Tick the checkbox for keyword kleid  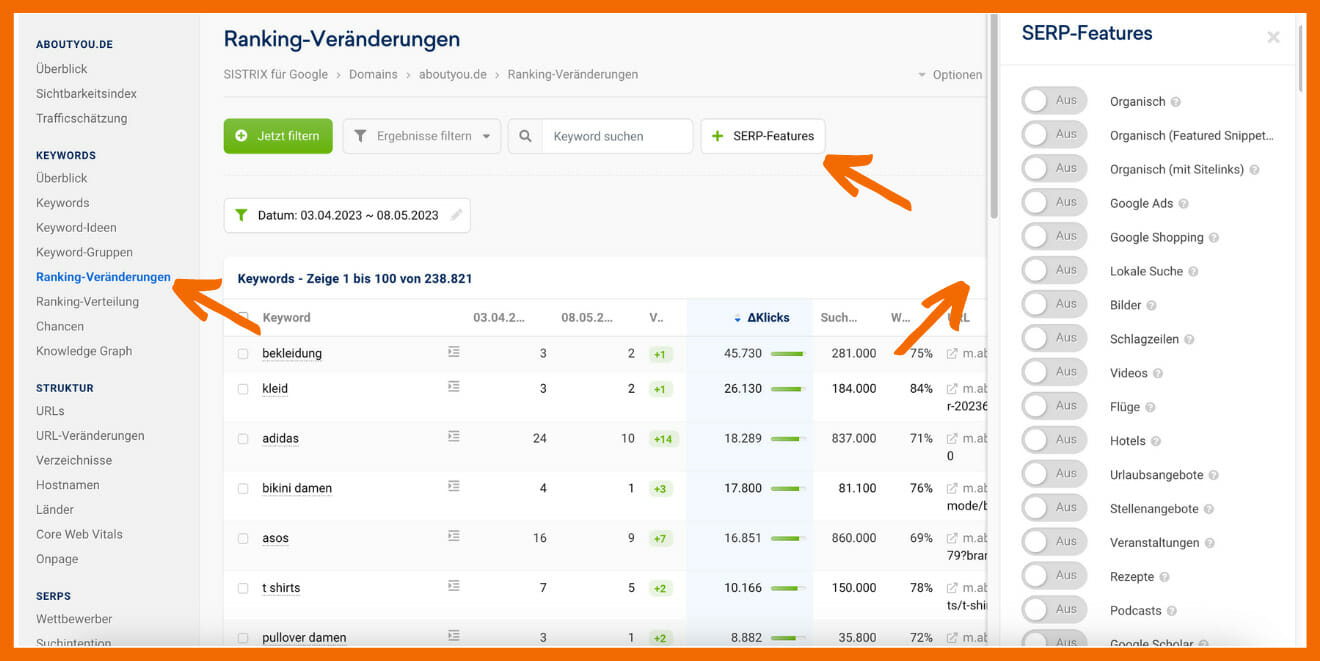coord(243,389)
